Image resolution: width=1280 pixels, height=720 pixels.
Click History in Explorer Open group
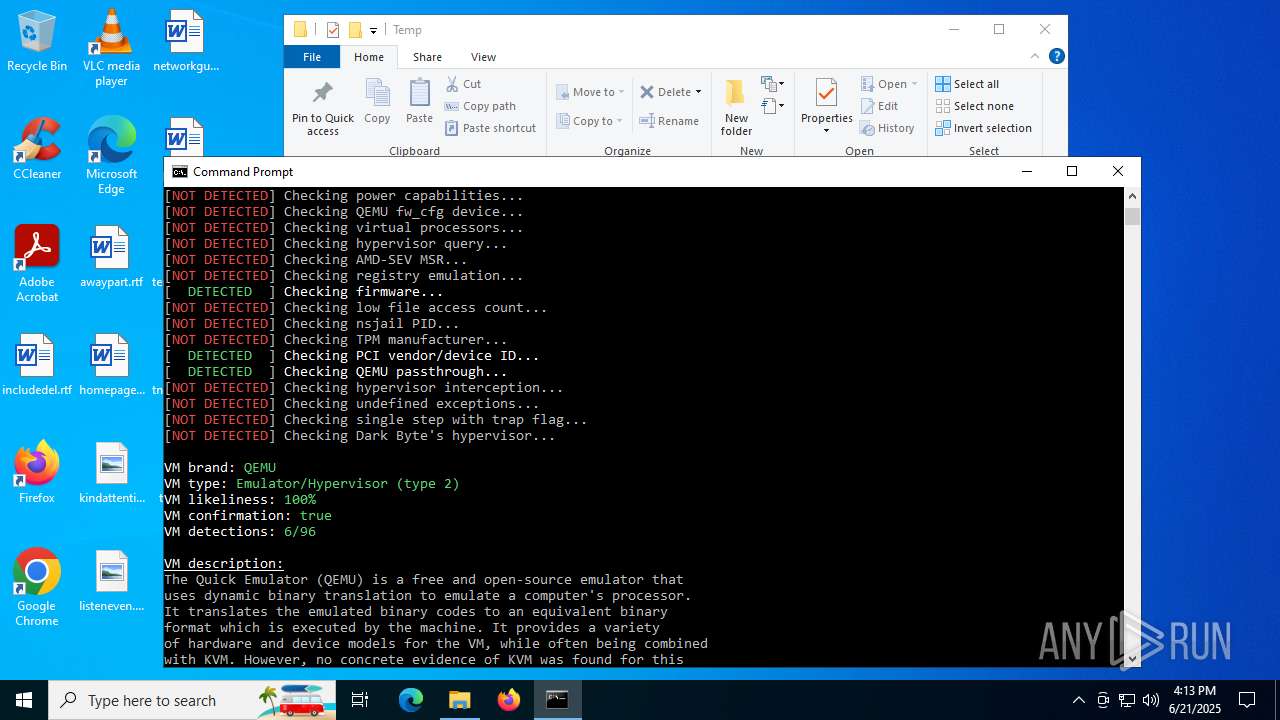[x=887, y=128]
